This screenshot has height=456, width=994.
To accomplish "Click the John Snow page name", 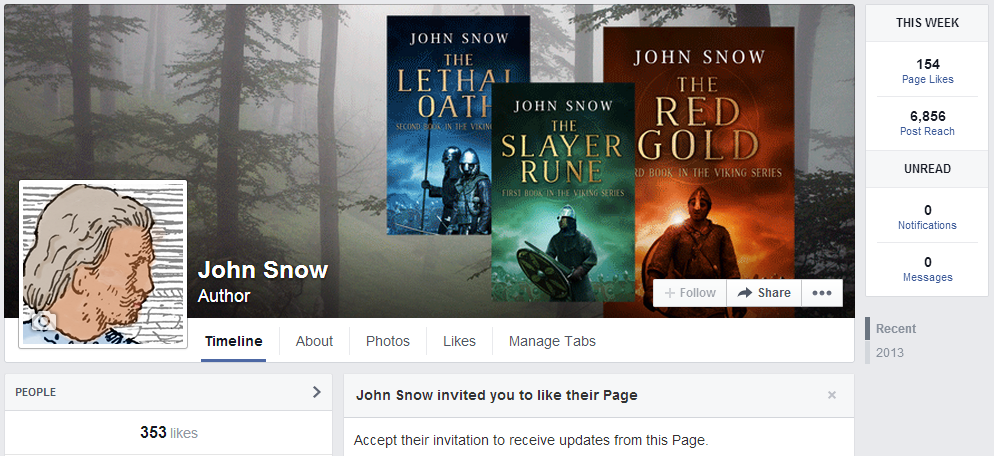I will click(x=262, y=270).
